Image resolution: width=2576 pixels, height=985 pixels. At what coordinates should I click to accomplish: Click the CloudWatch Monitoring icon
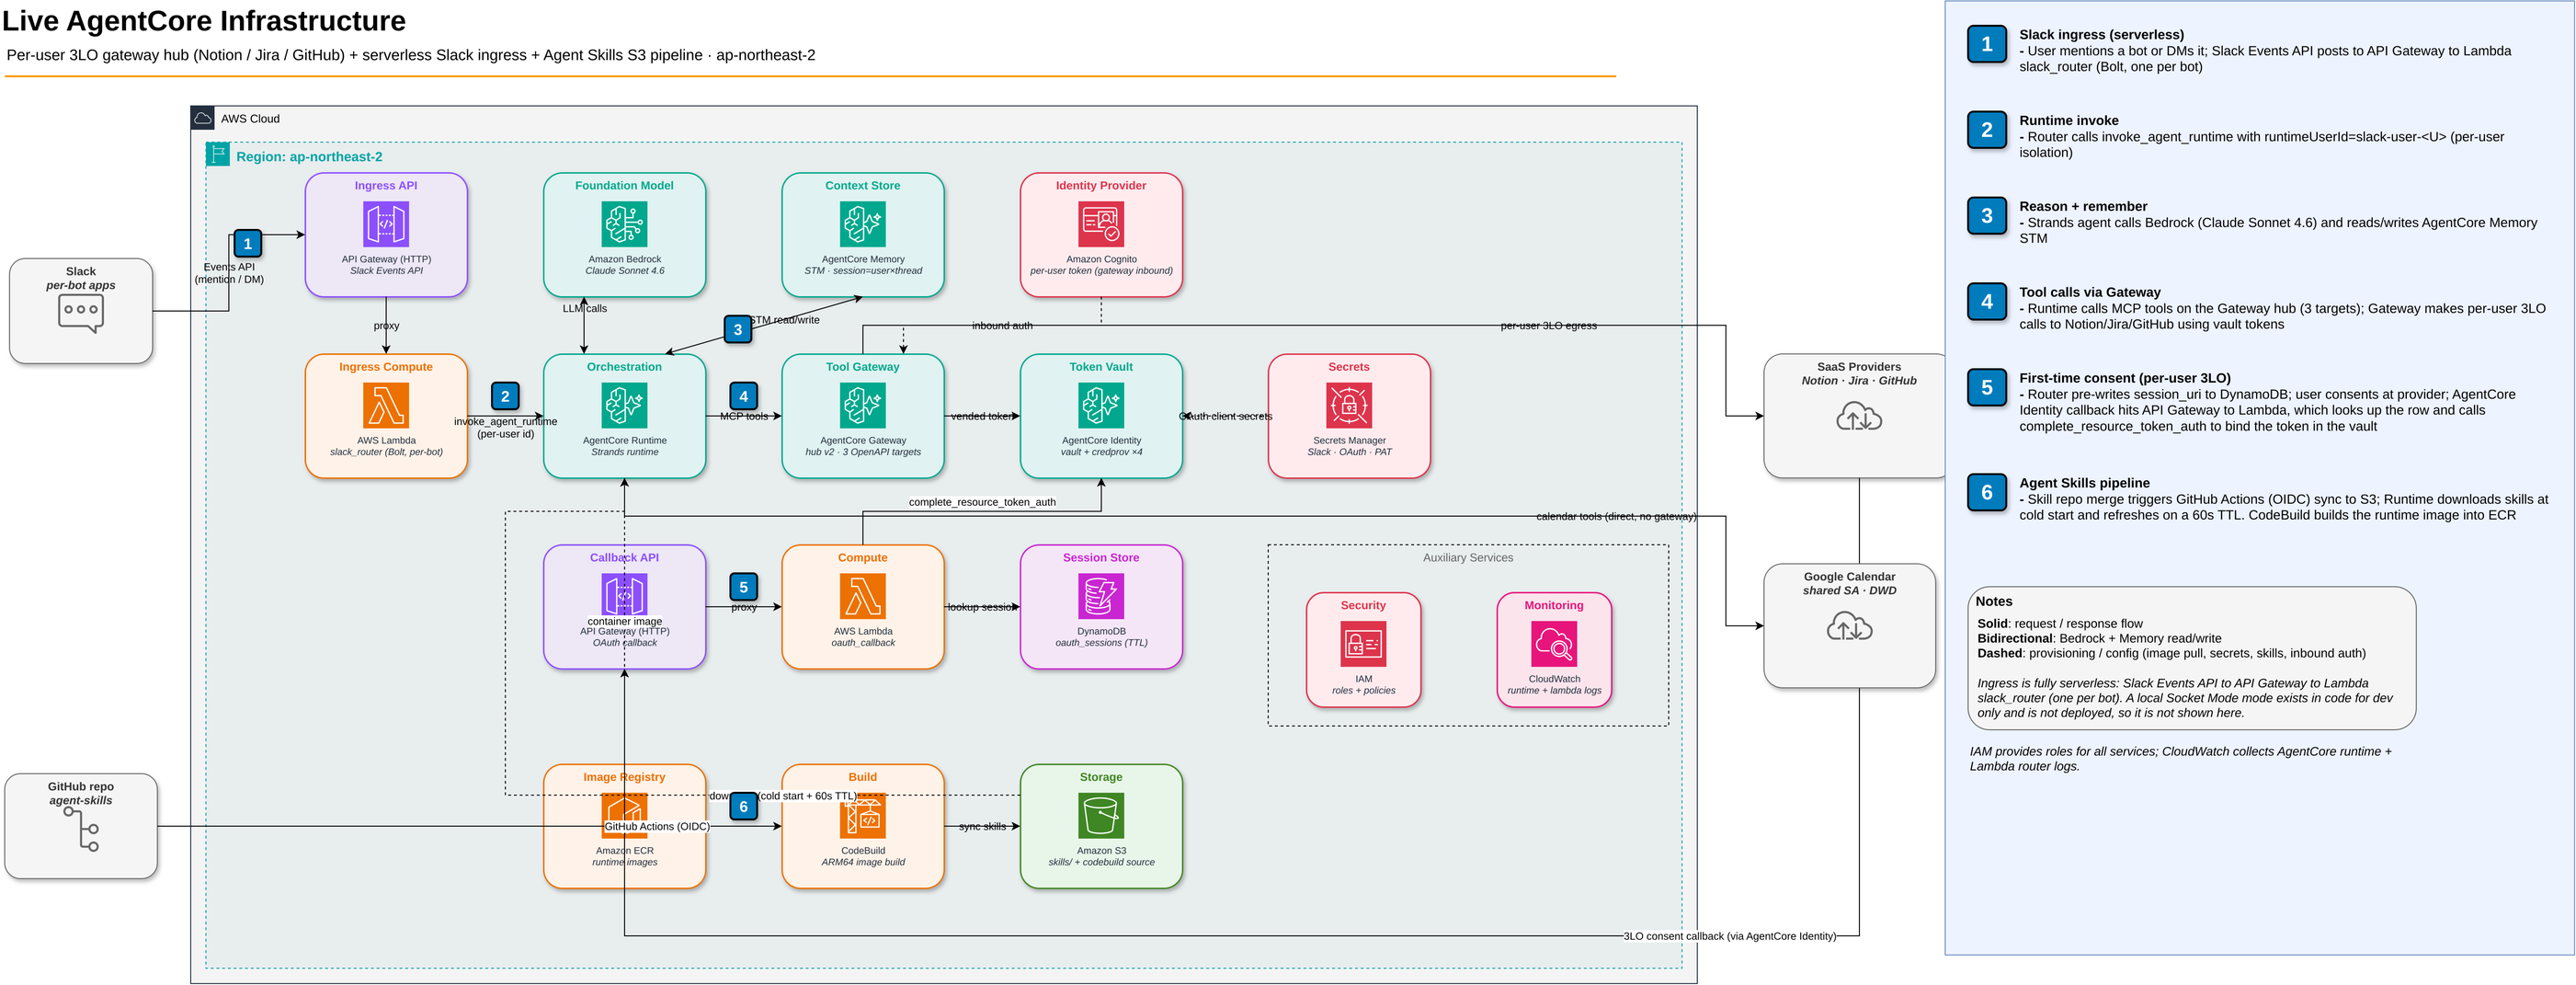click(1553, 644)
